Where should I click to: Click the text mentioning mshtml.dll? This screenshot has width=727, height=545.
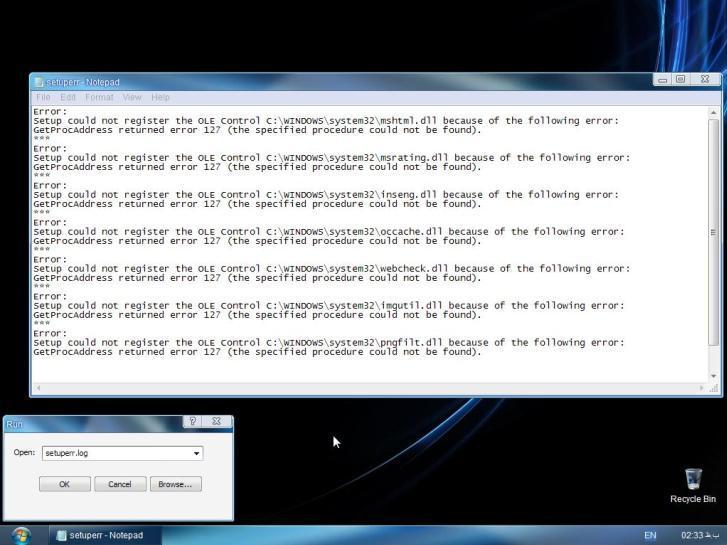click(326, 121)
